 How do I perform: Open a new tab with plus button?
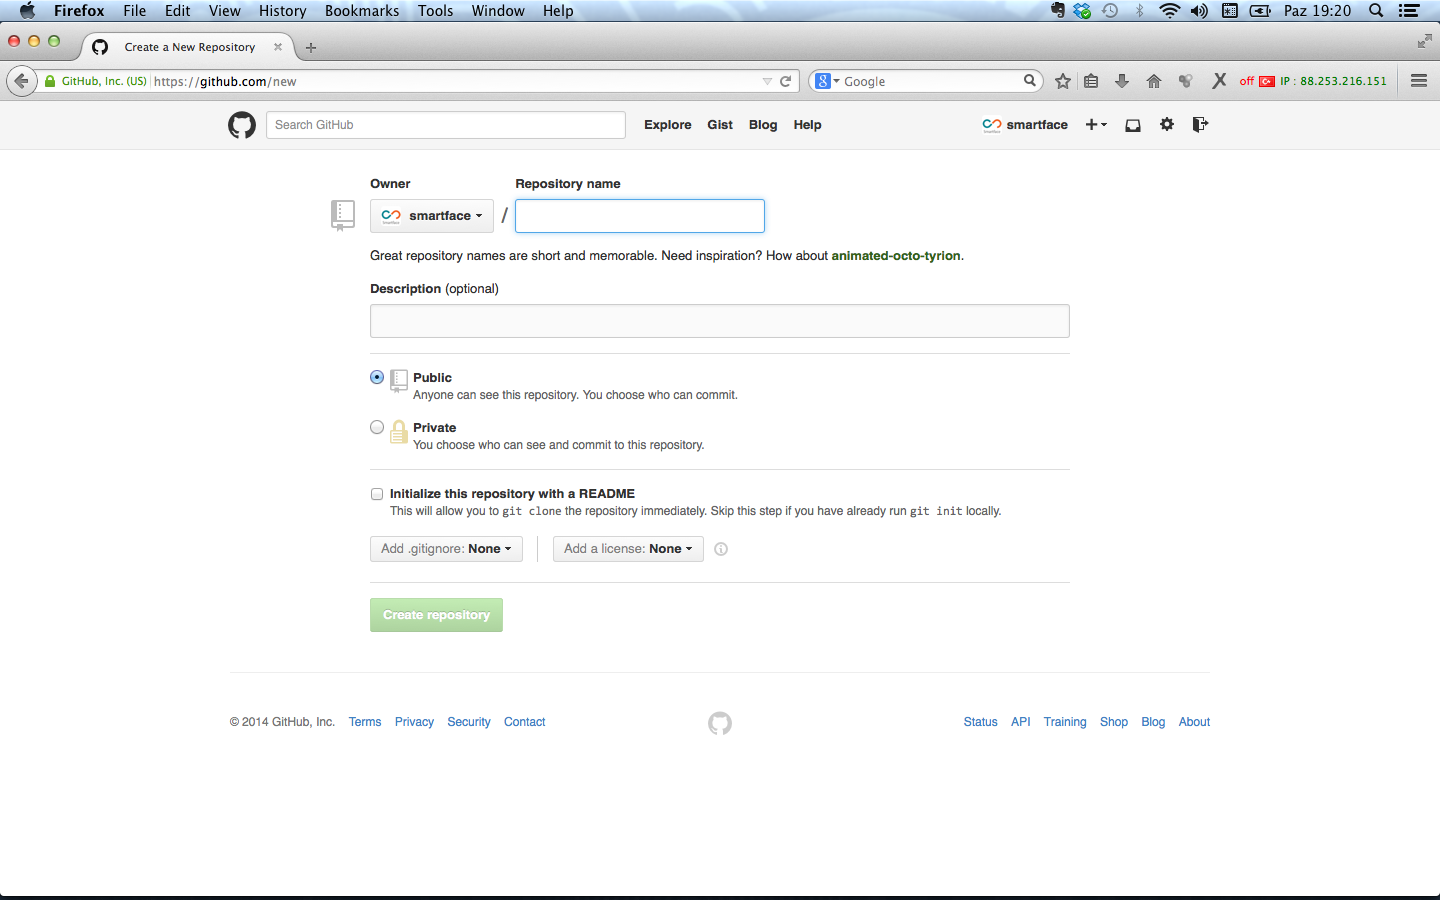click(311, 47)
